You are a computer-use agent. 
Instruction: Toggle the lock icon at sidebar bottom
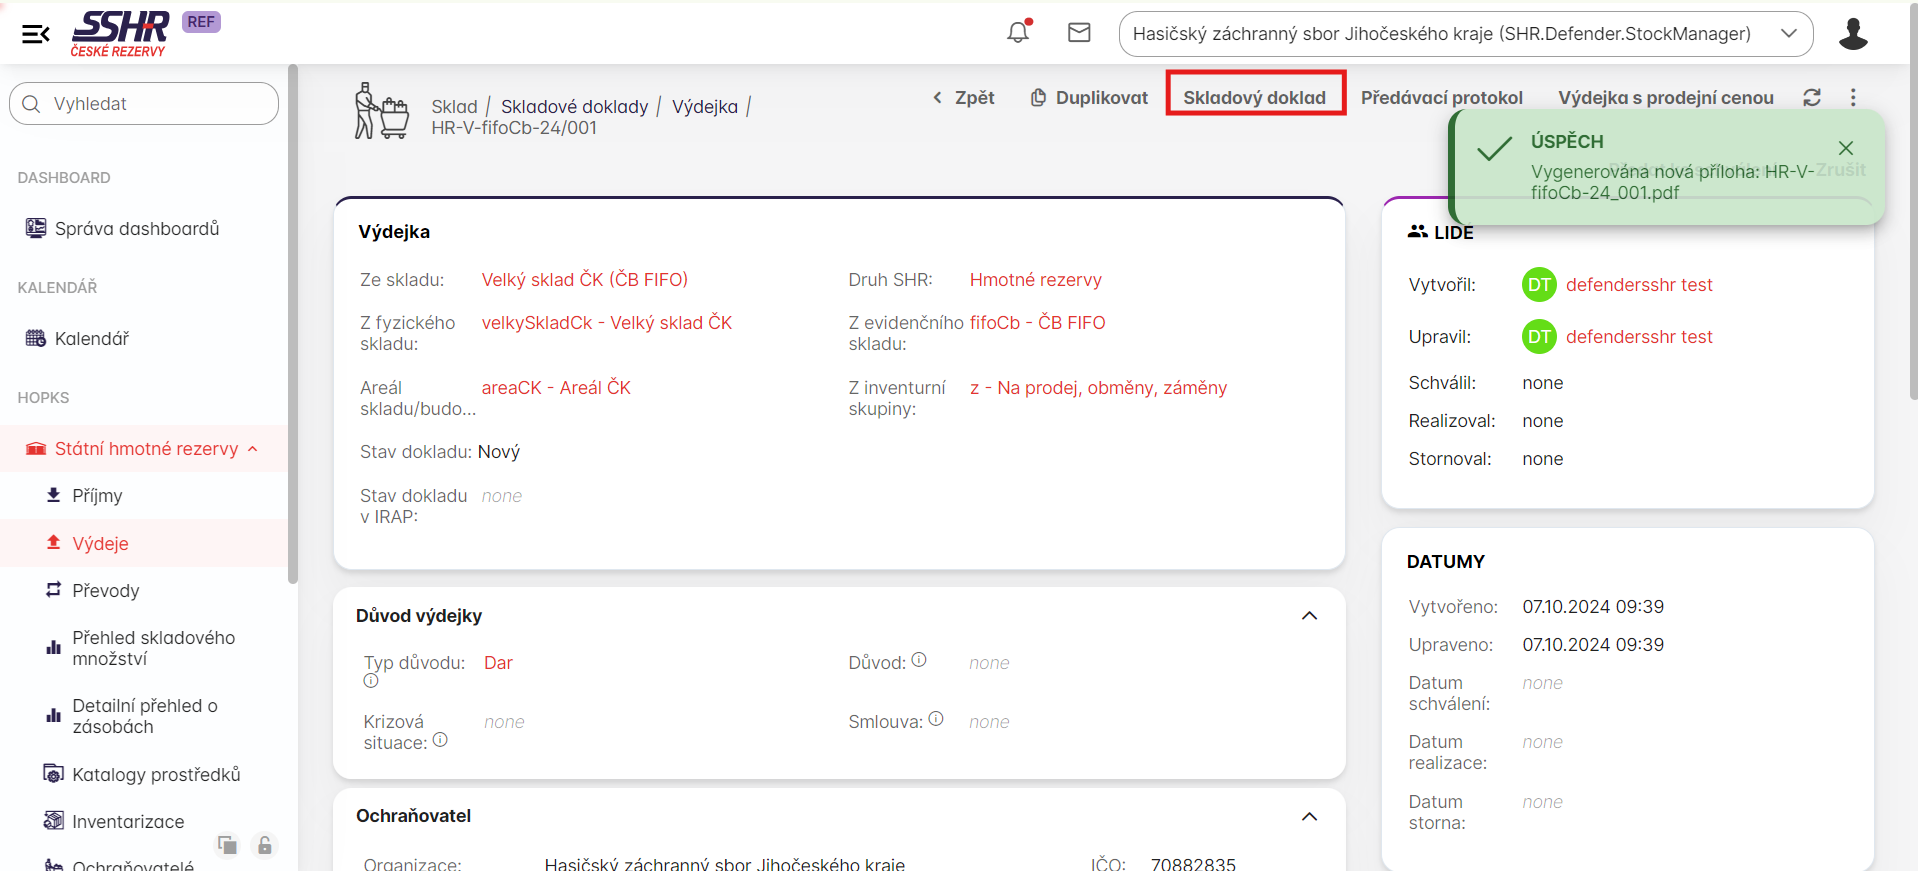pyautogui.click(x=265, y=845)
